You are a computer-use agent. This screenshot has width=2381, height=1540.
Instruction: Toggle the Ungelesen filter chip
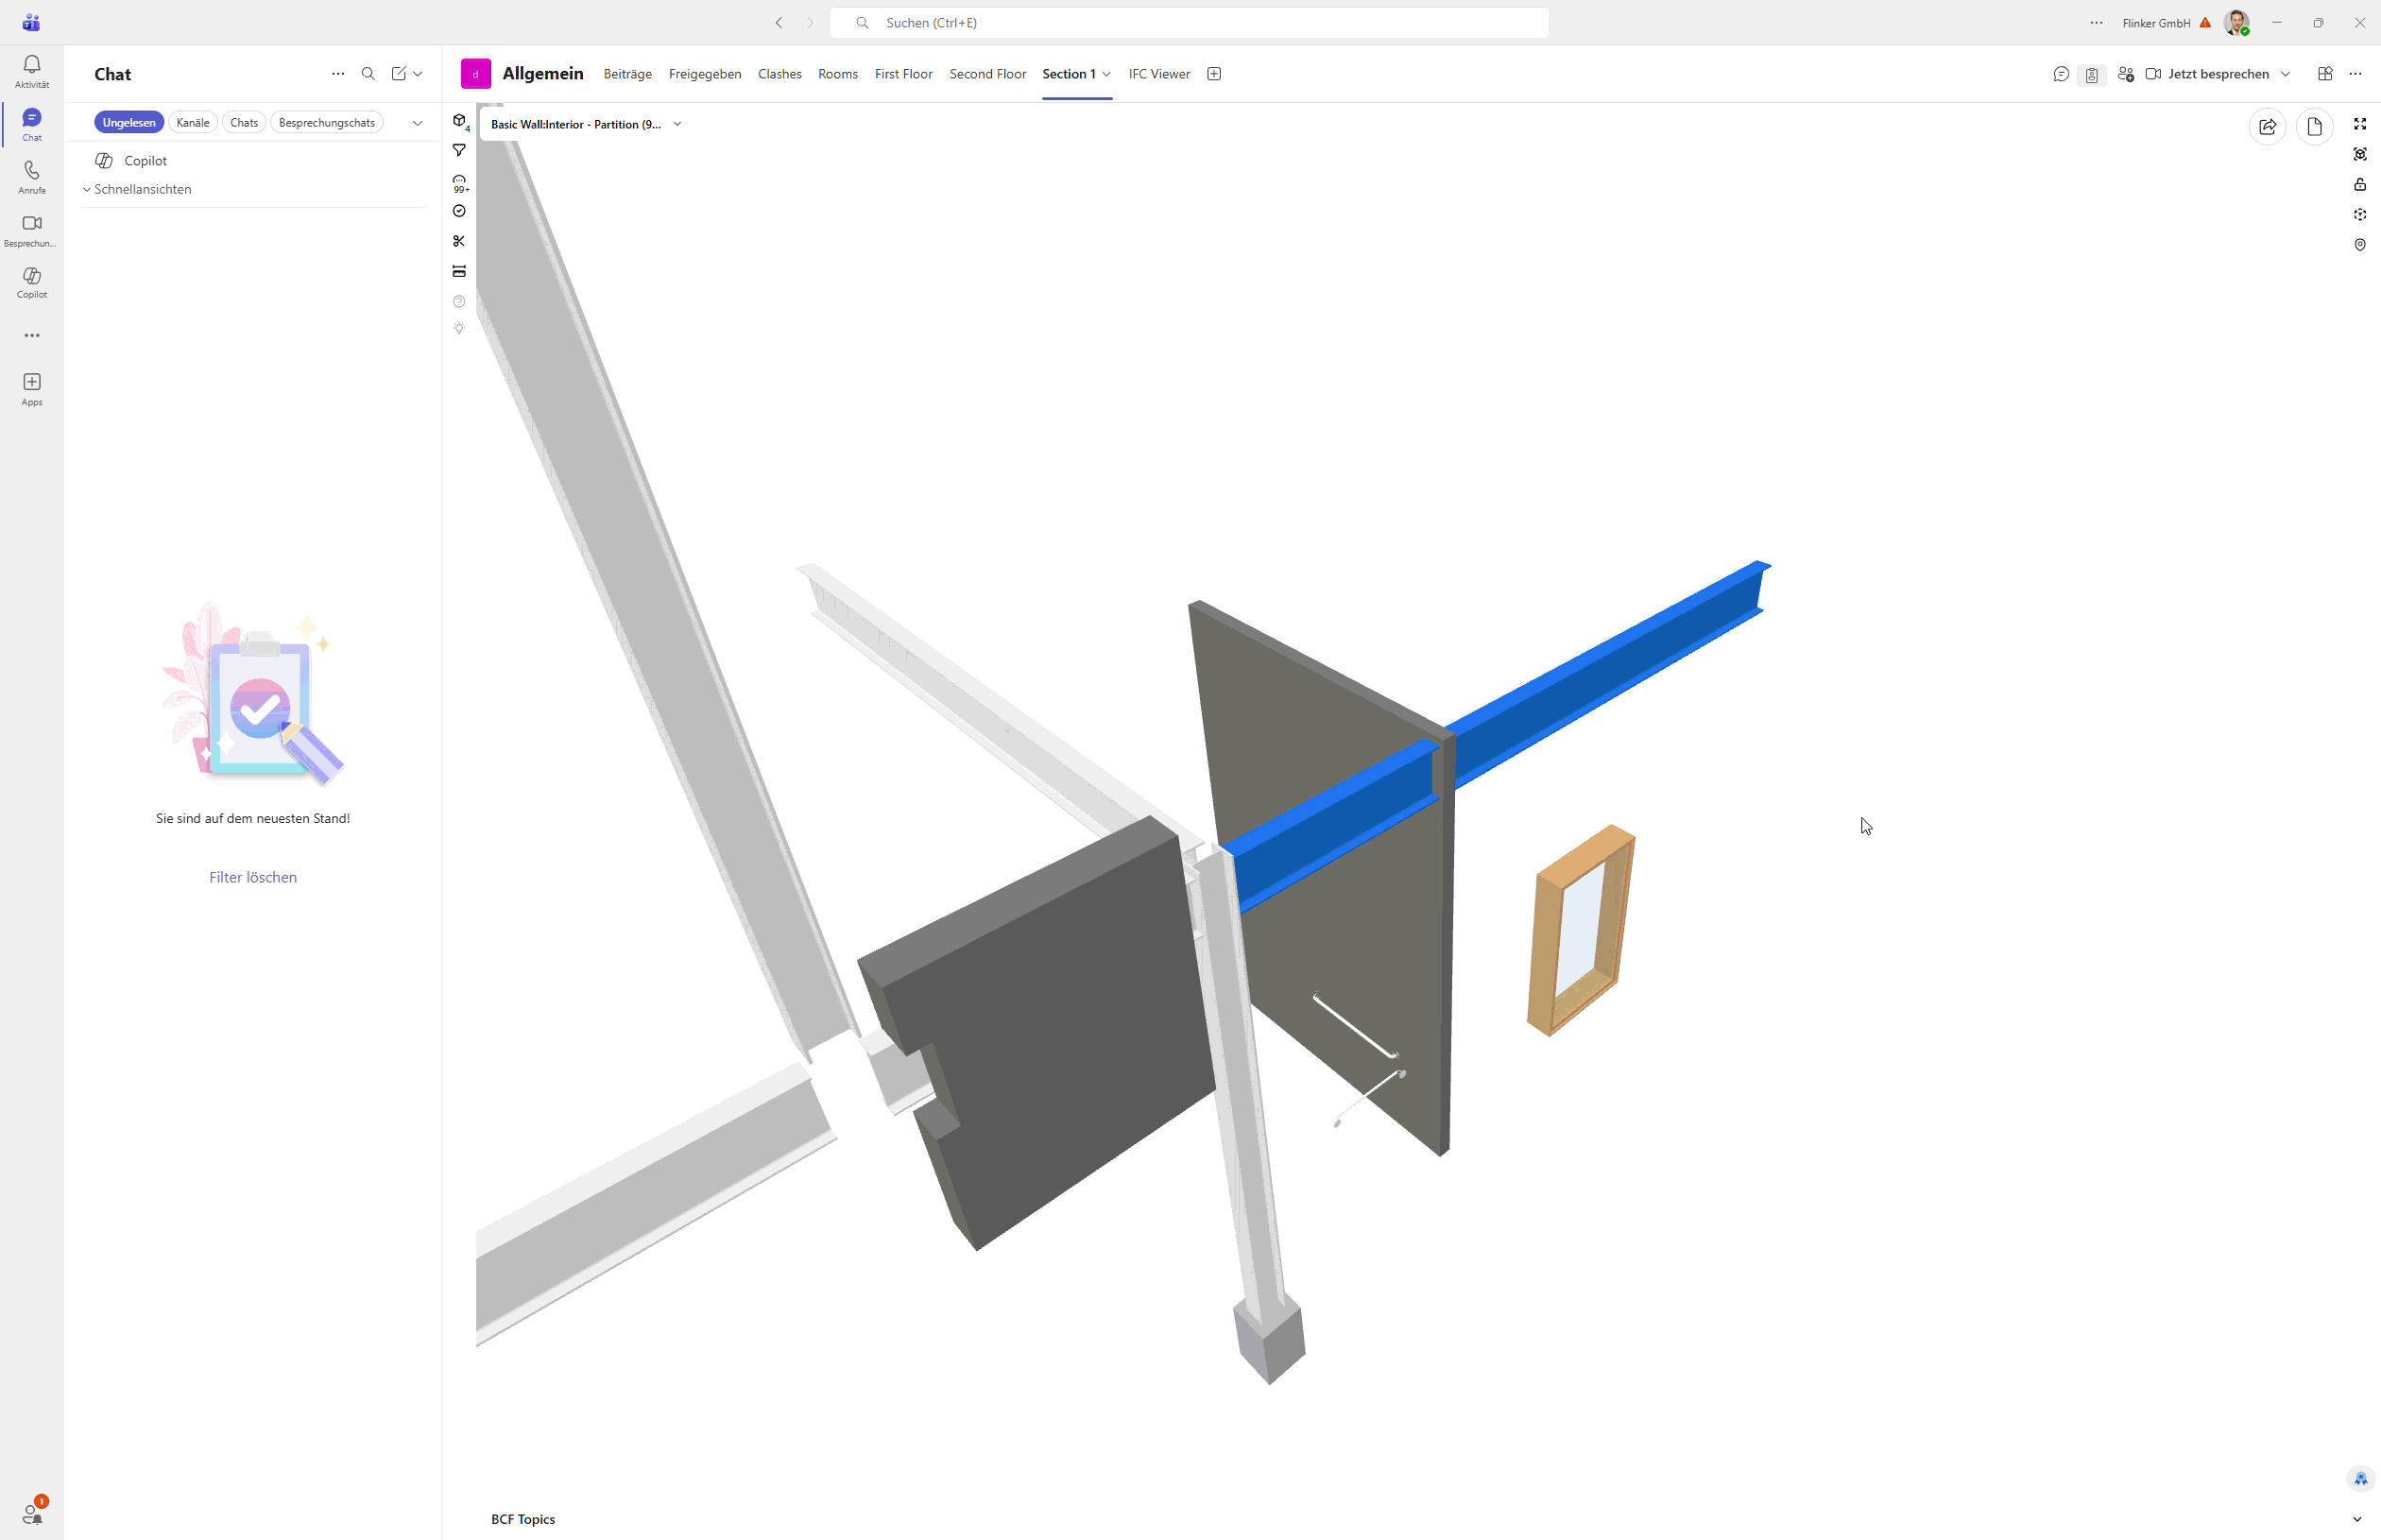pyautogui.click(x=129, y=122)
